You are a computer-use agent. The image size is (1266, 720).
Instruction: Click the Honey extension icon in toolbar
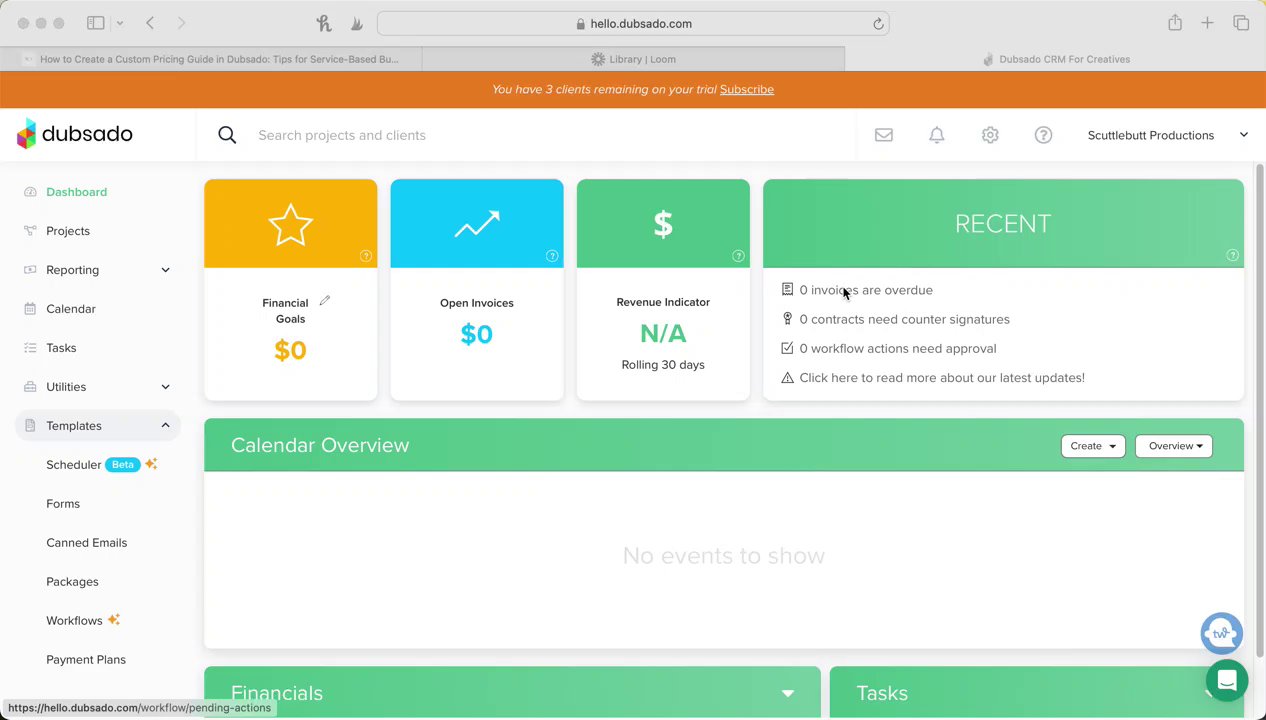324,23
